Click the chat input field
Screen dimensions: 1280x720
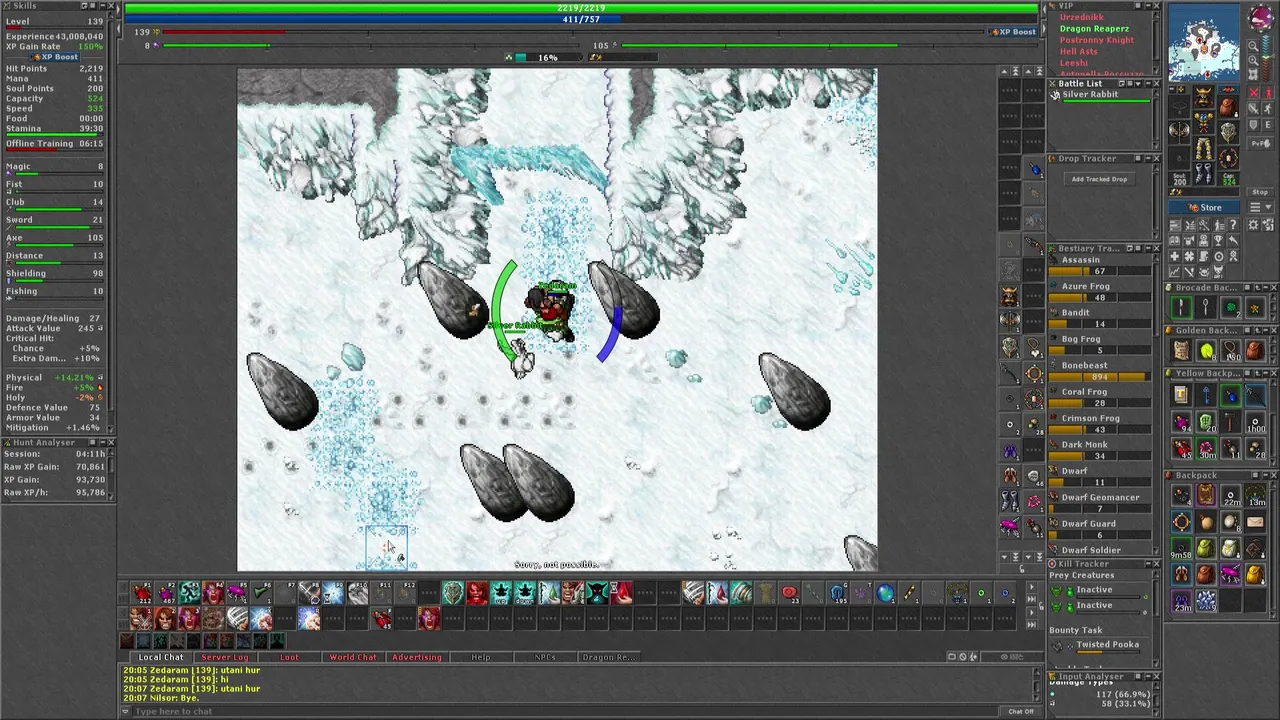pos(565,711)
